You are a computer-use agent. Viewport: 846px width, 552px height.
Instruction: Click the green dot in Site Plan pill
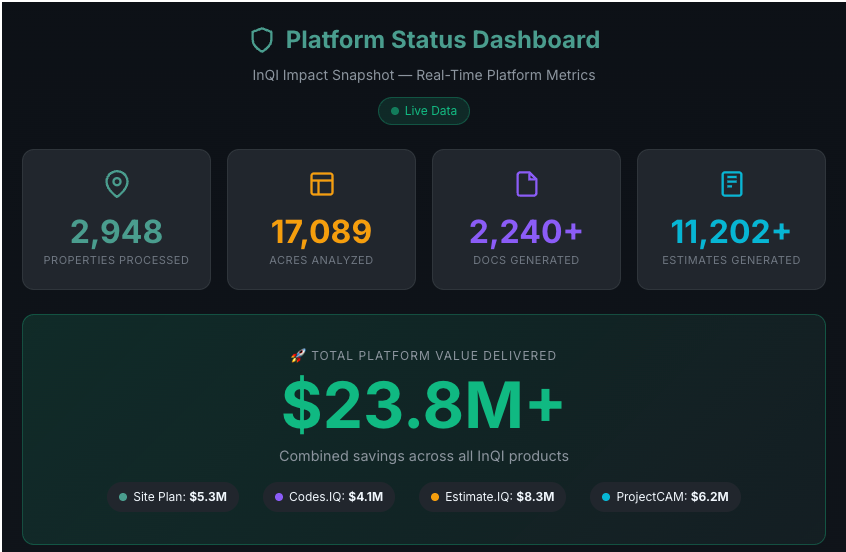[123, 497]
